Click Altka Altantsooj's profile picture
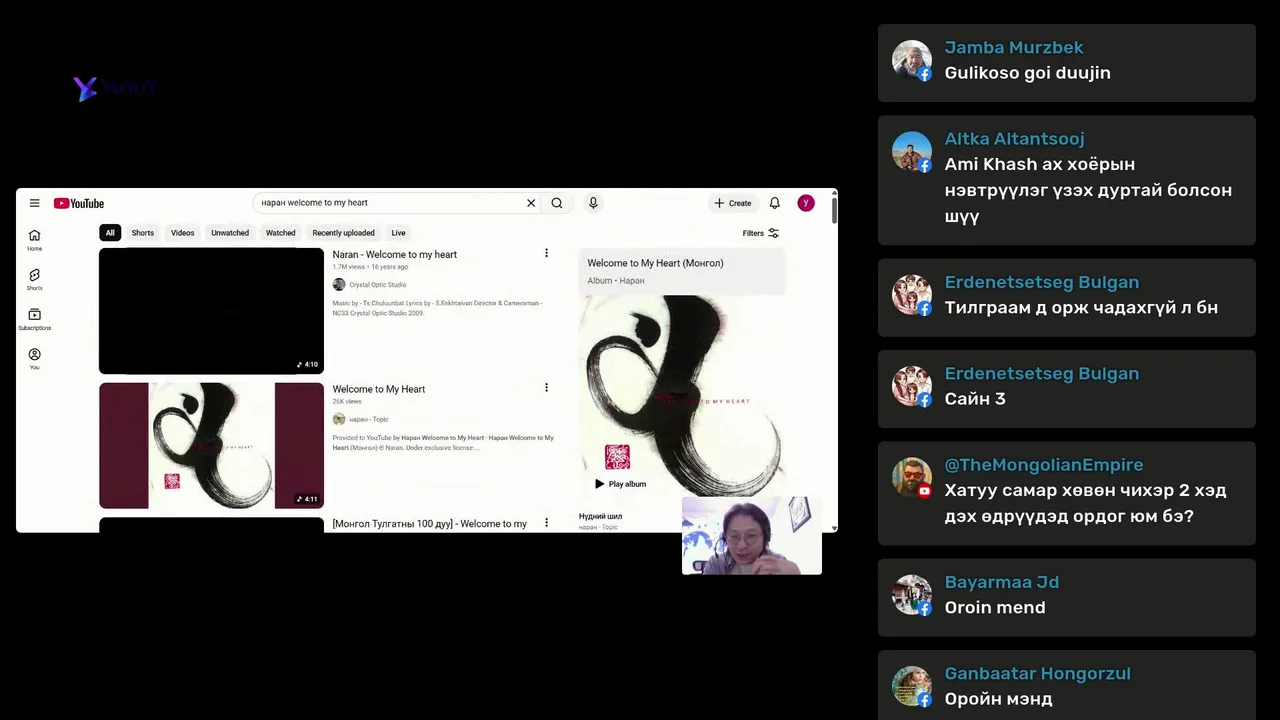 912,152
